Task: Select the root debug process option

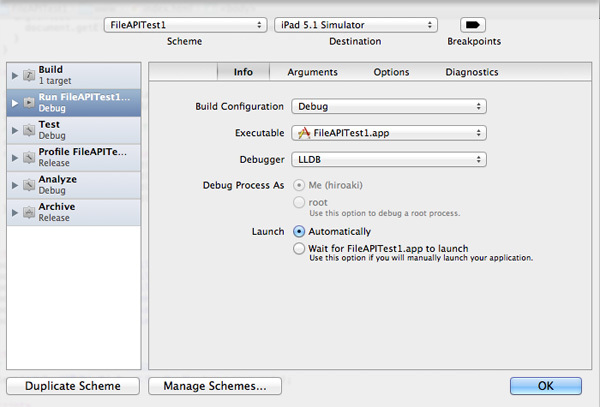Action: (299, 202)
